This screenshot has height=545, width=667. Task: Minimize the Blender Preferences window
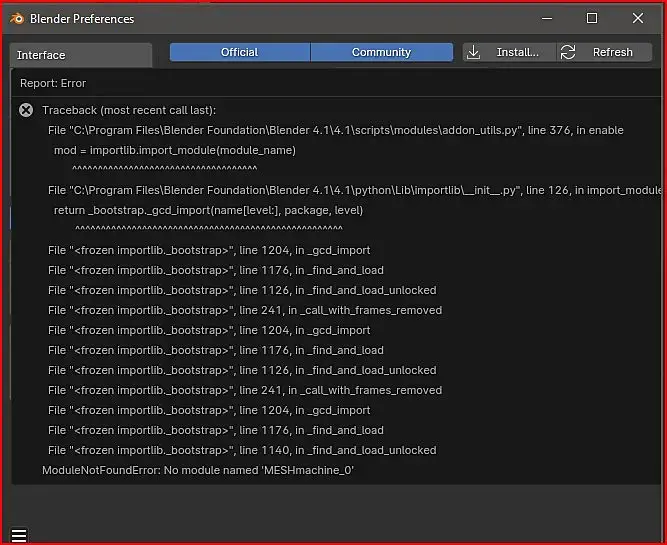click(x=546, y=18)
